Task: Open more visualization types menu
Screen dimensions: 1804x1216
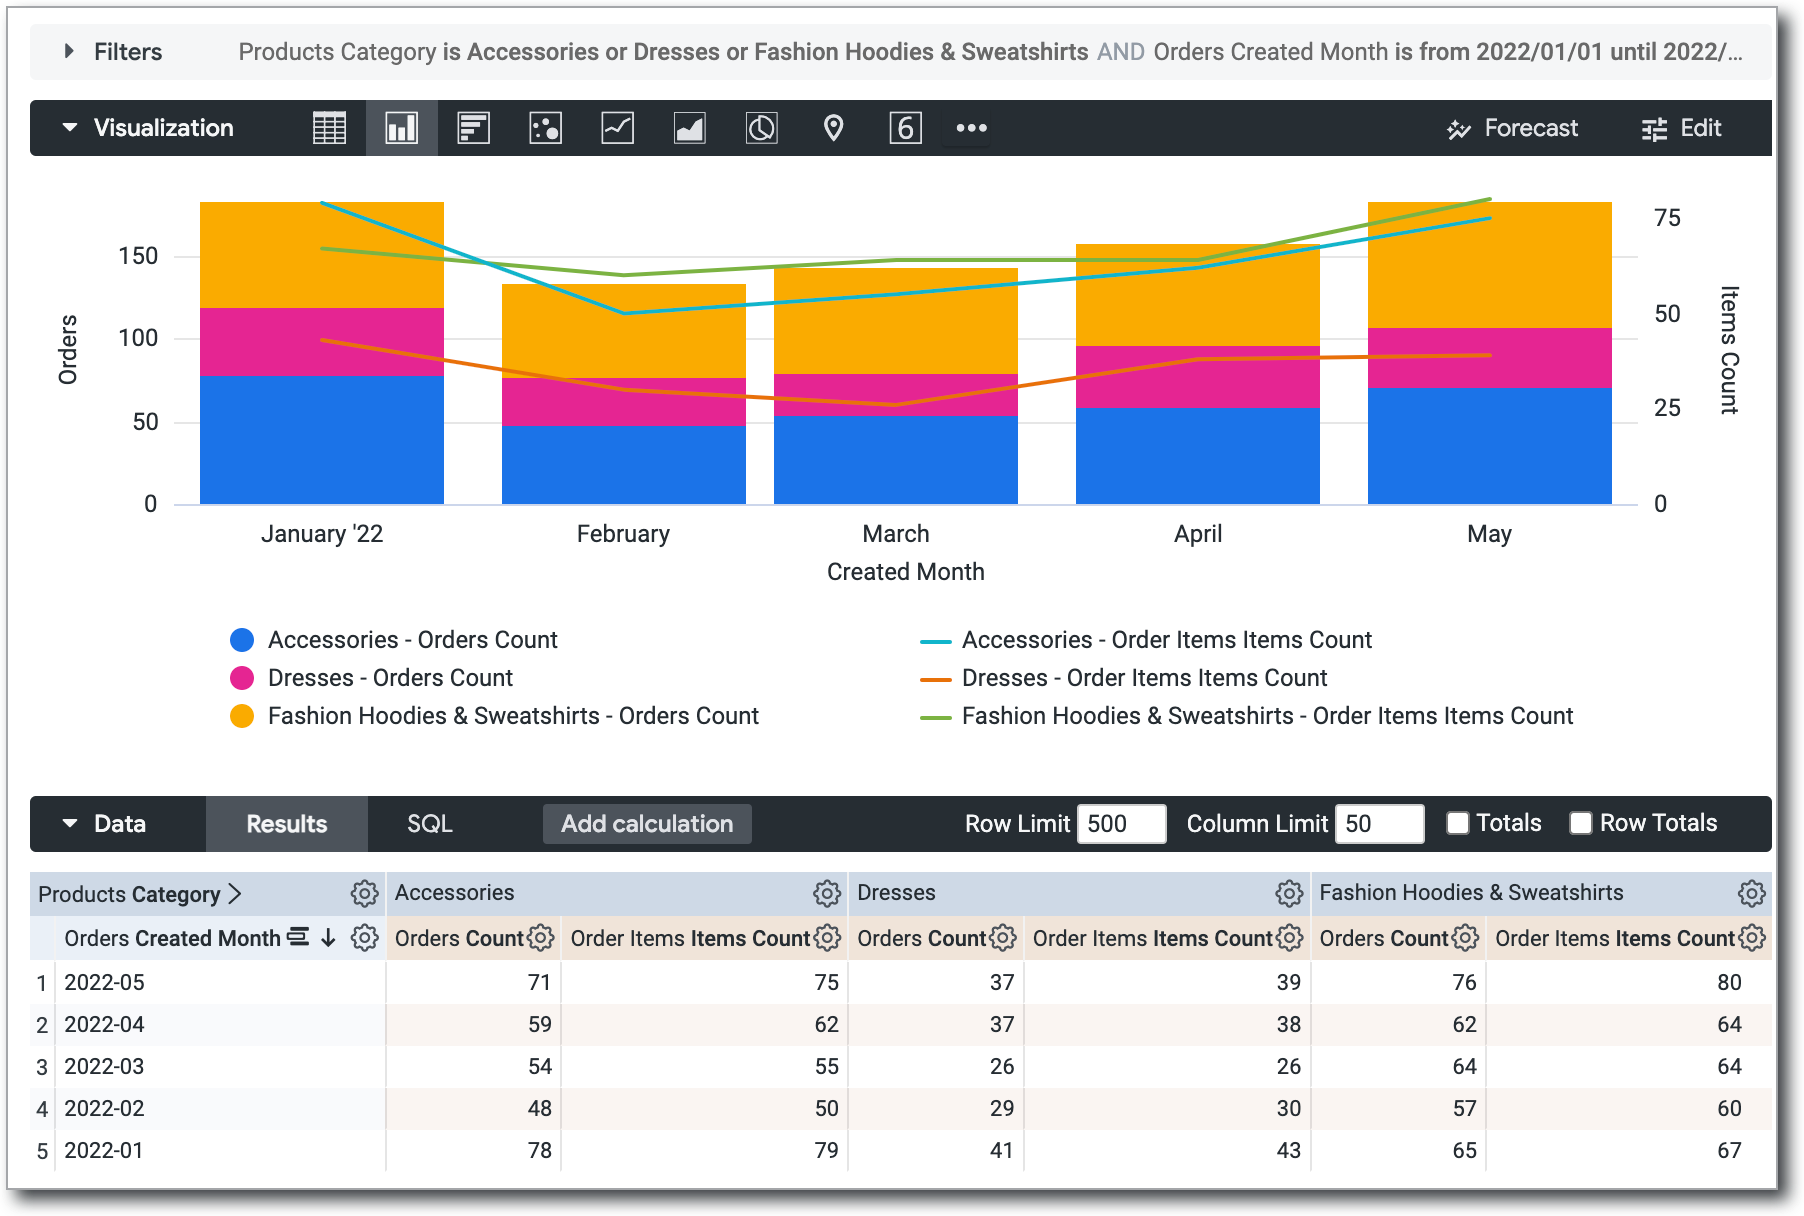Action: pos(971,128)
